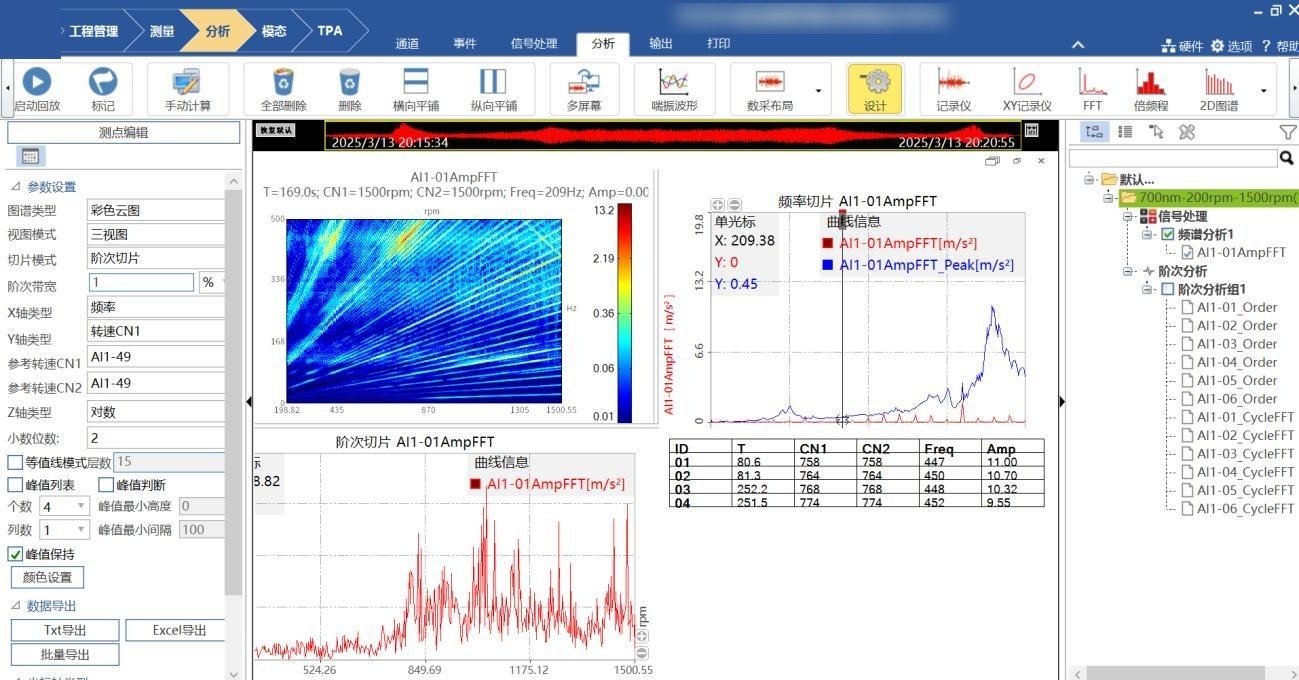Select AI1-03_Order in tree
The height and width of the screenshot is (680, 1299).
tap(1236, 344)
